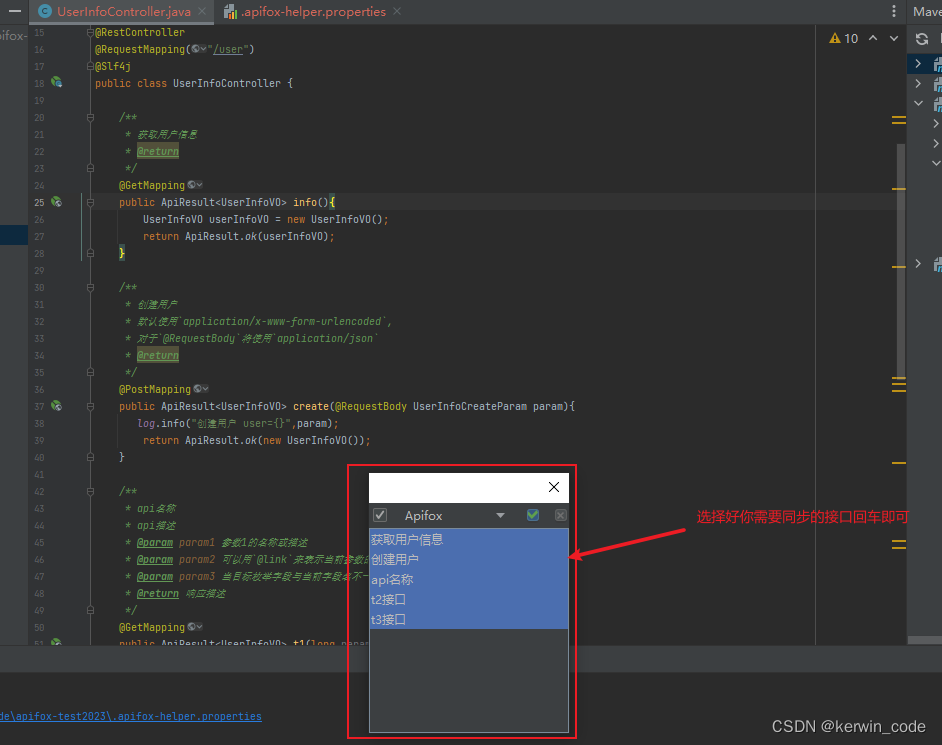Select t2接口 in the API list
The image size is (942, 745).
click(469, 599)
